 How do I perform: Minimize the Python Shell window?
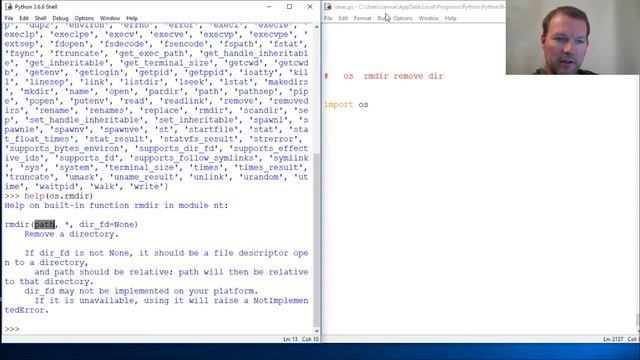[x=269, y=7]
